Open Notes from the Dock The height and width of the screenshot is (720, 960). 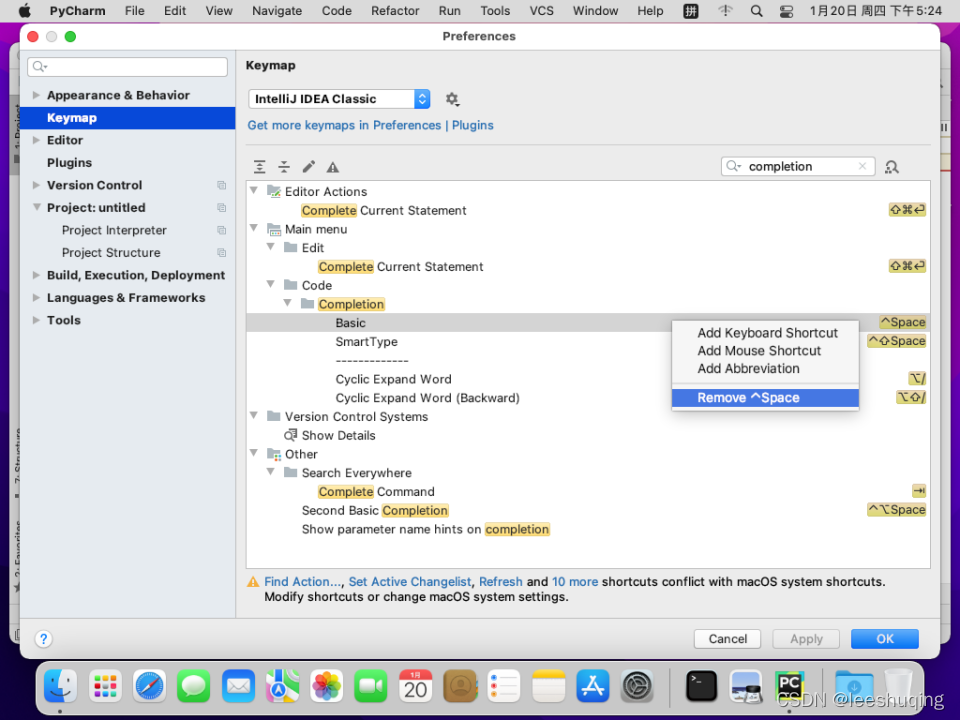click(x=549, y=685)
